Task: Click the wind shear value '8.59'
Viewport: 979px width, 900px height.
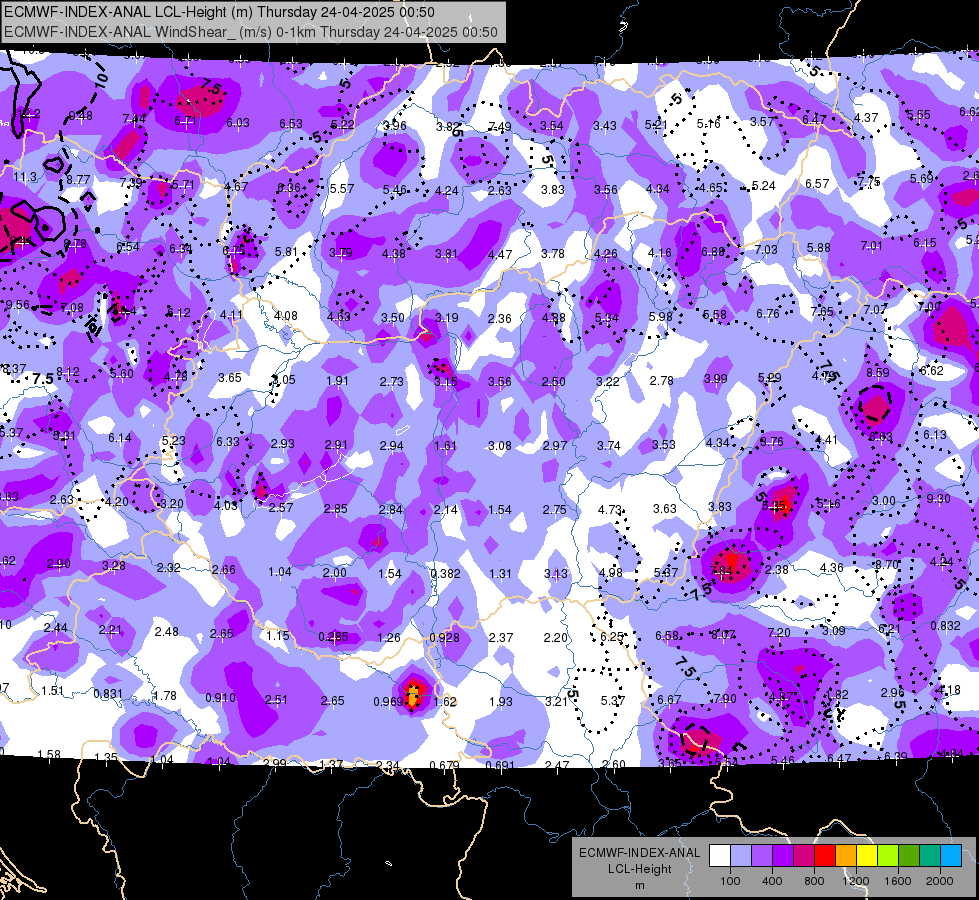Action: click(x=877, y=373)
